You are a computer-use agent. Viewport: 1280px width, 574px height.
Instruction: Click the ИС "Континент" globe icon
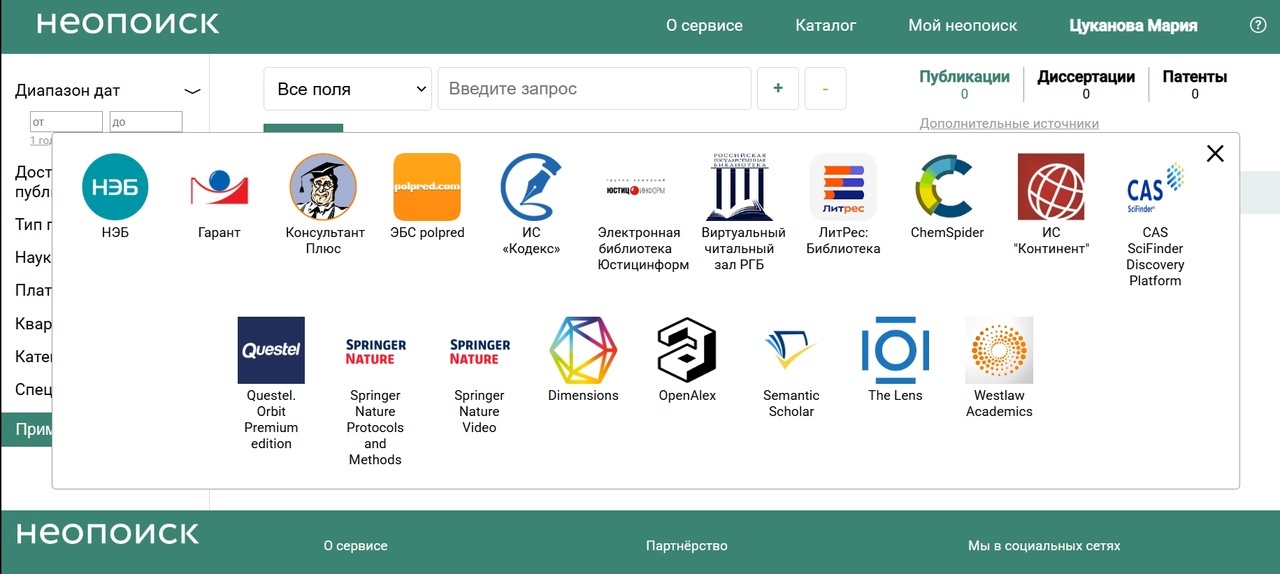click(1051, 187)
